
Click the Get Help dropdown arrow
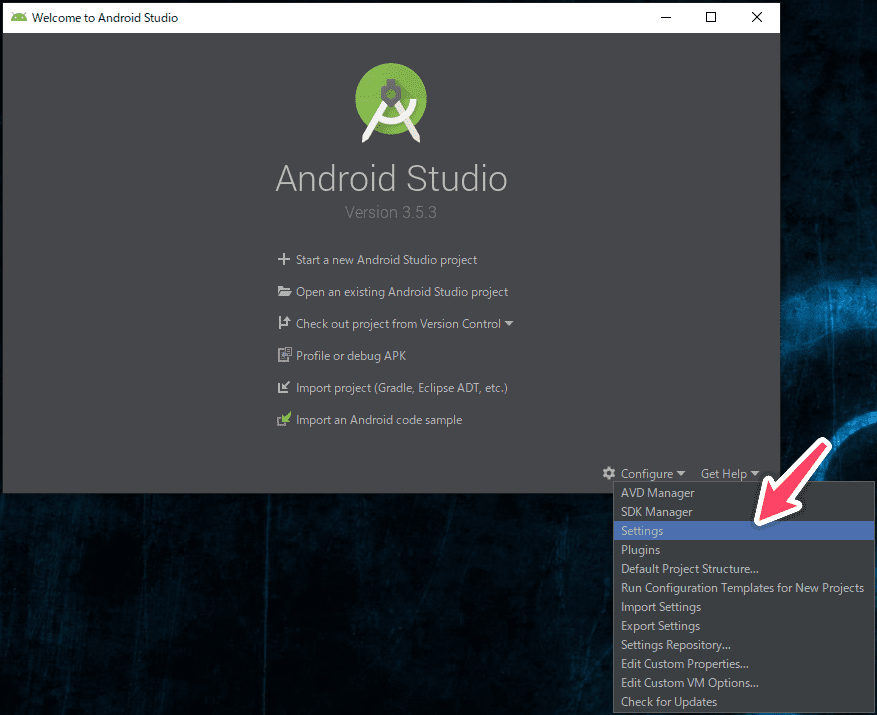tap(755, 473)
